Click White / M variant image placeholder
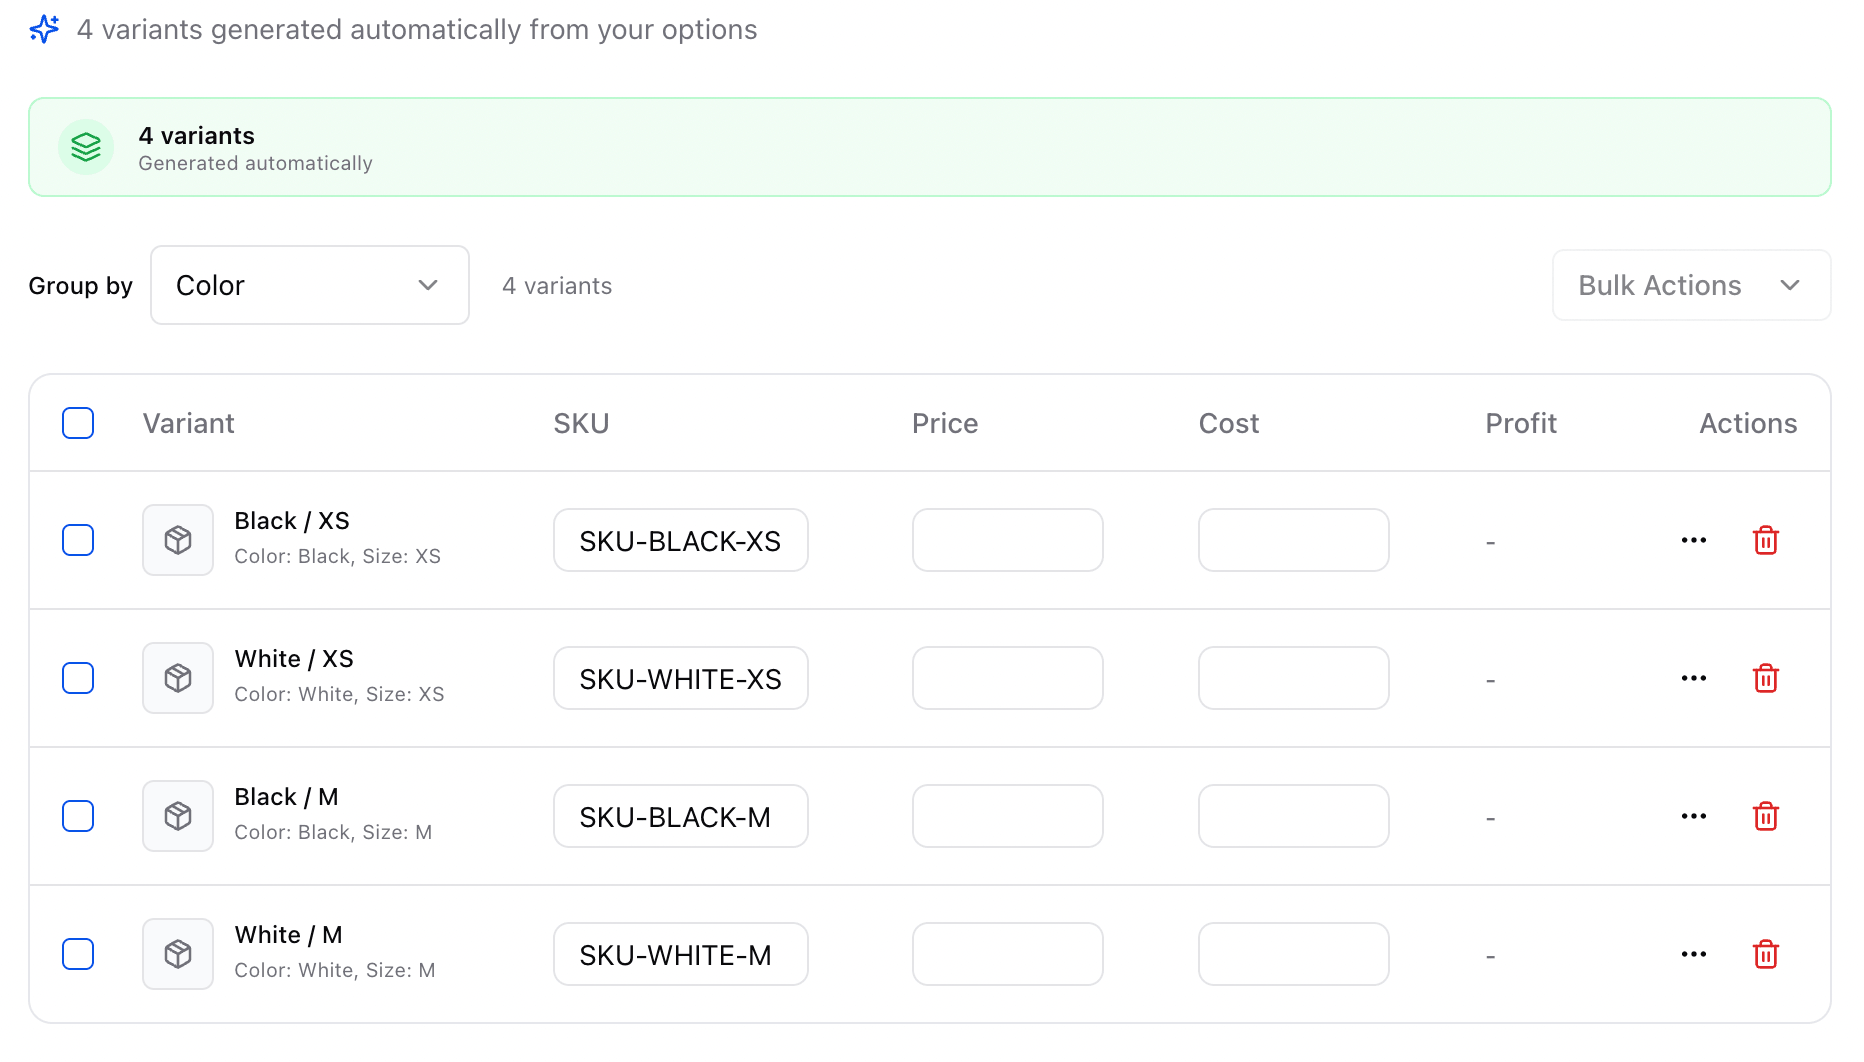The image size is (1864, 1062). (x=178, y=954)
